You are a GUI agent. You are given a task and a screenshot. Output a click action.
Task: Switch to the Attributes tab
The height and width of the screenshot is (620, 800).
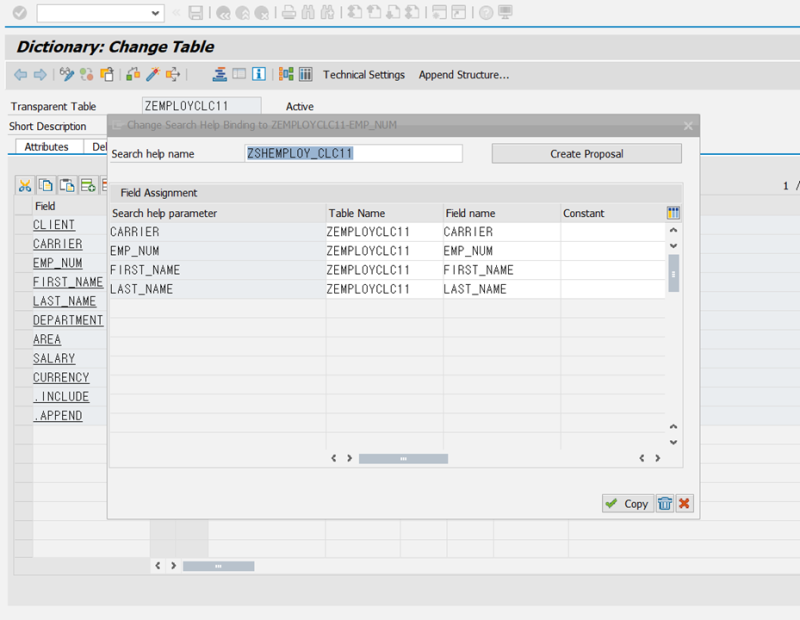coord(48,146)
